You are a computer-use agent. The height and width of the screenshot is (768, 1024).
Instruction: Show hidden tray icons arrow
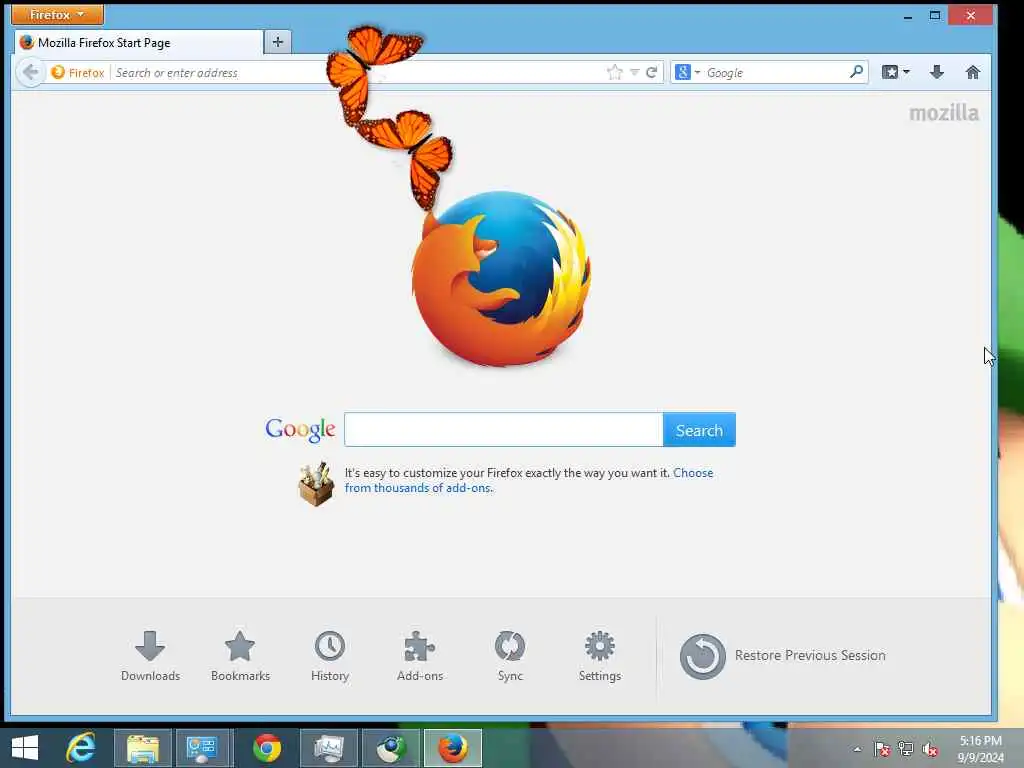(857, 749)
